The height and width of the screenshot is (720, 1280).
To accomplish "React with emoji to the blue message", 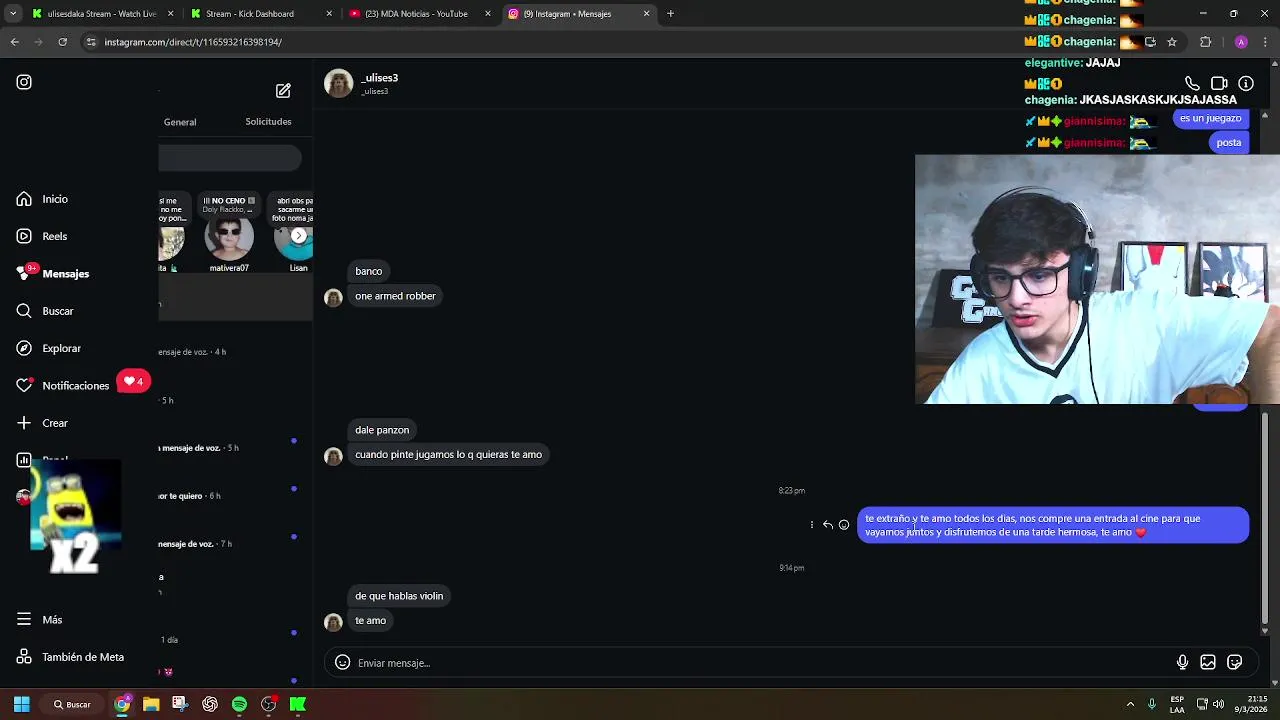I will point(844,525).
